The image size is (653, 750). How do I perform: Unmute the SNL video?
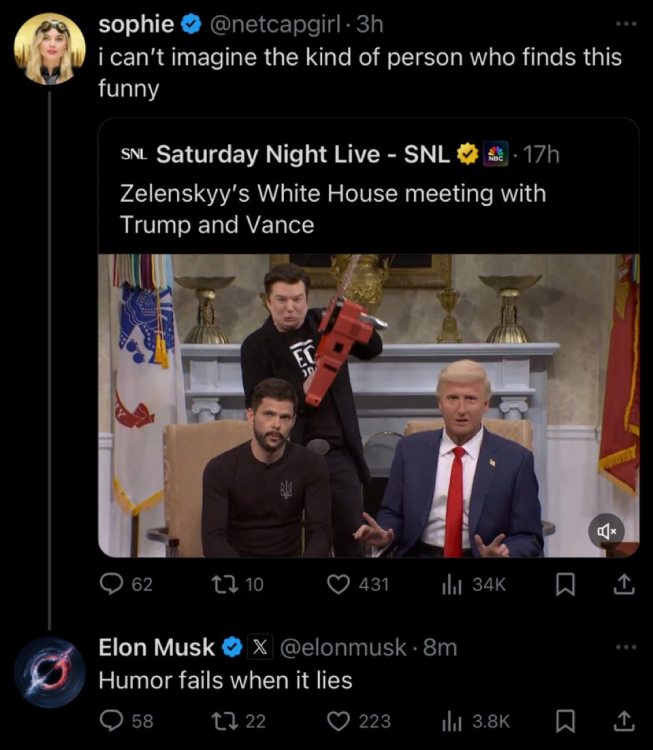608,531
